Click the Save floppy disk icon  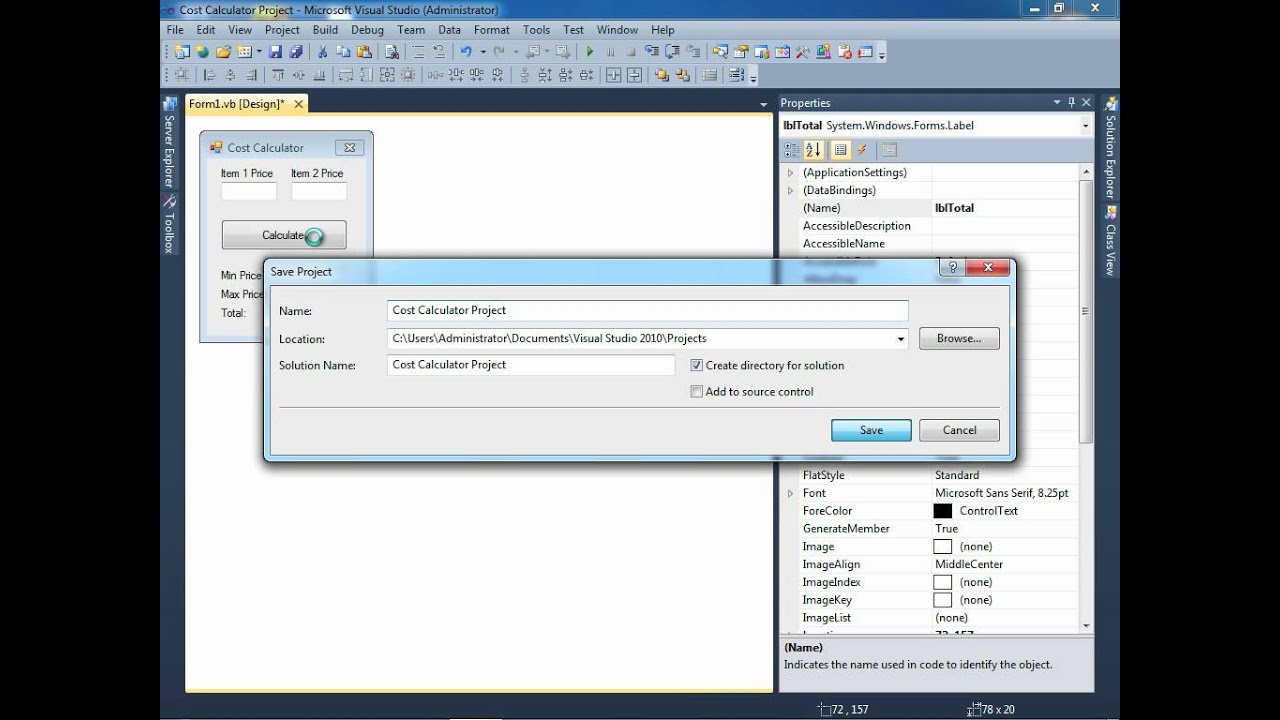click(276, 52)
